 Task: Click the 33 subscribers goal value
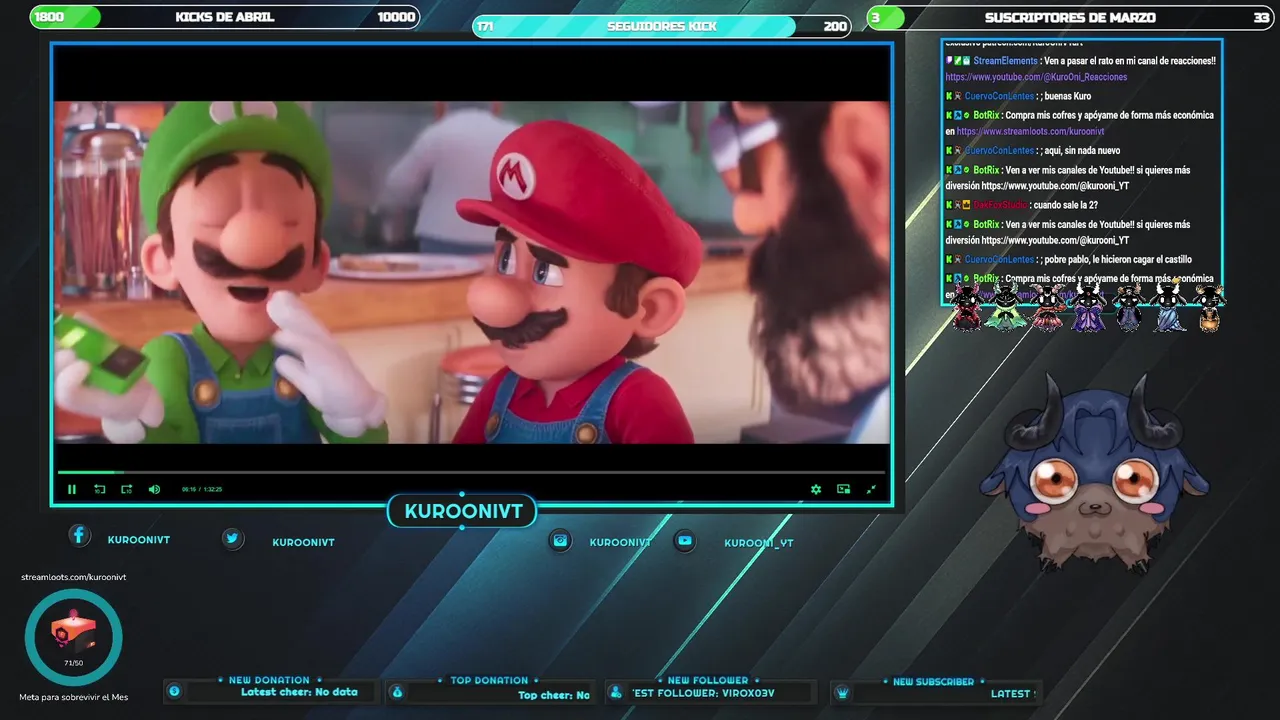[x=1261, y=17]
